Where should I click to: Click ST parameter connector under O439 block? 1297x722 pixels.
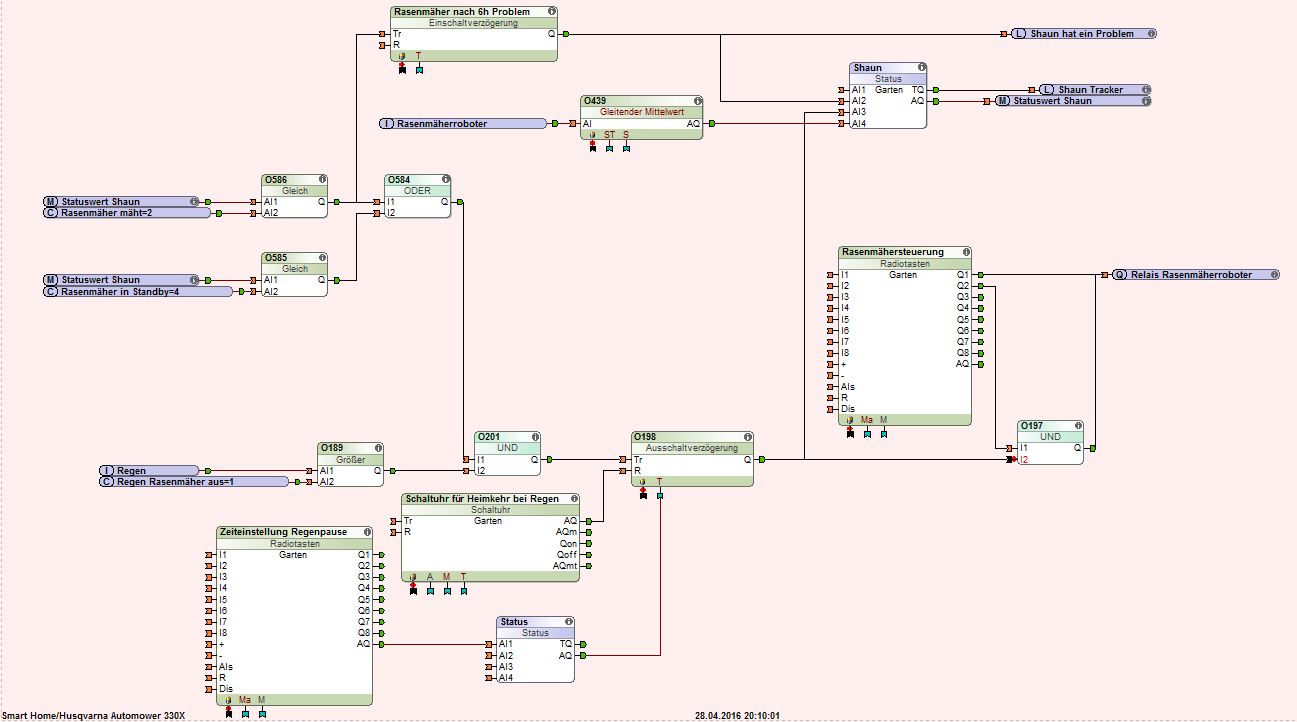609,148
